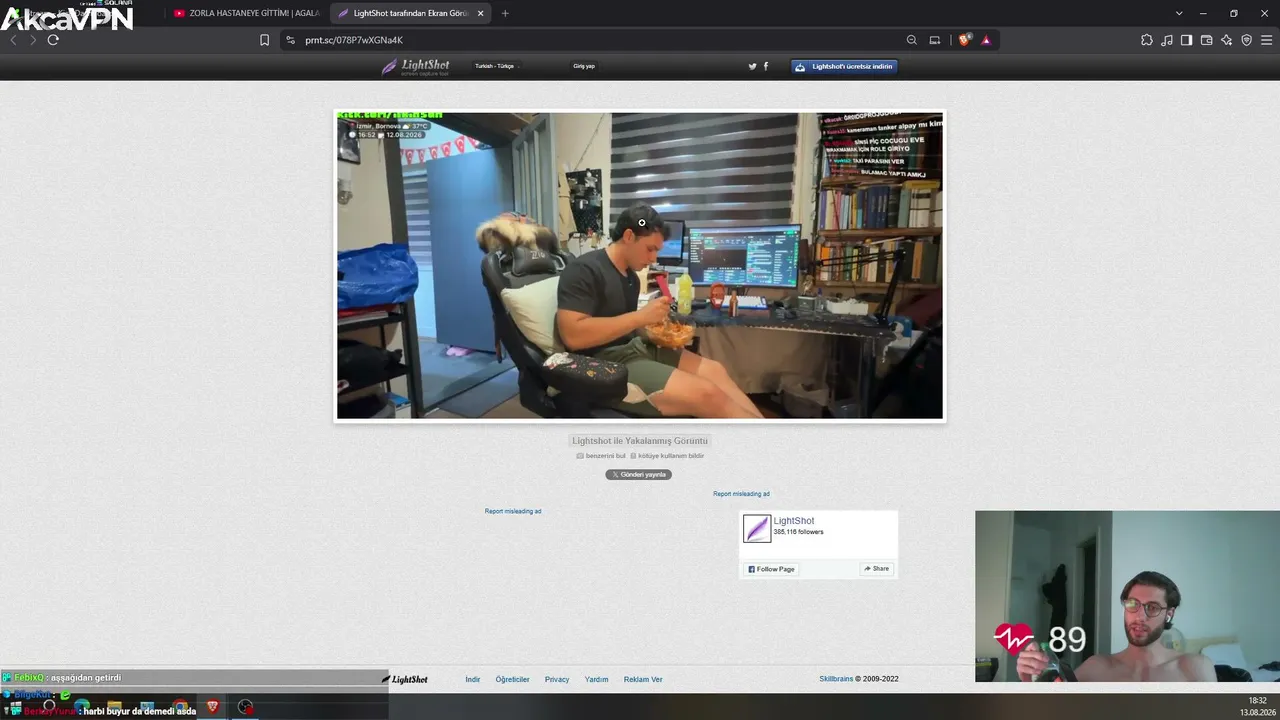This screenshot has width=1280, height=720.
Task: Open LightShot's Facebook icon in header
Action: click(766, 66)
